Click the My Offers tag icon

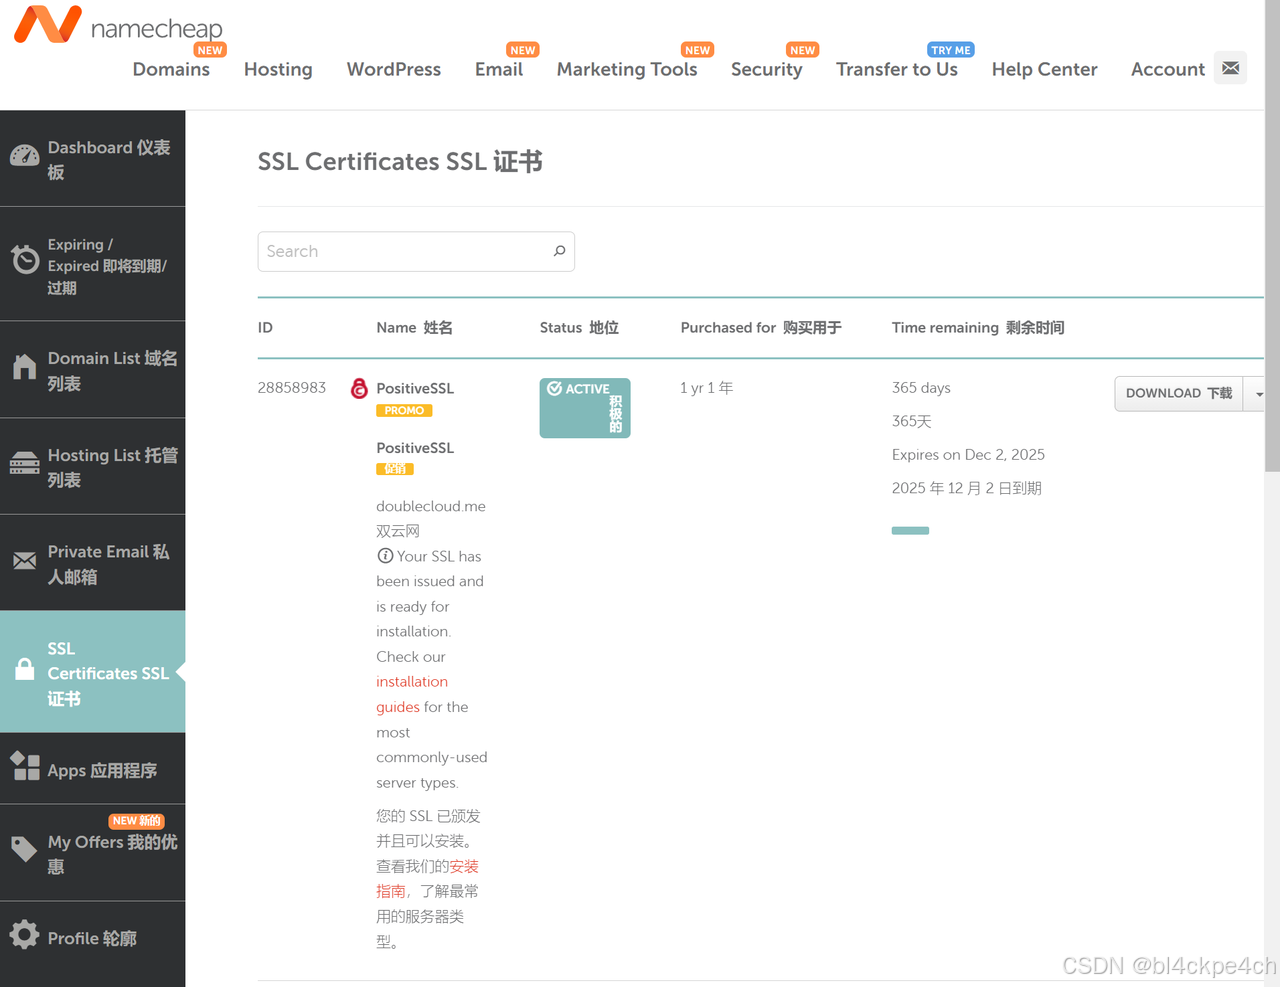coord(25,849)
